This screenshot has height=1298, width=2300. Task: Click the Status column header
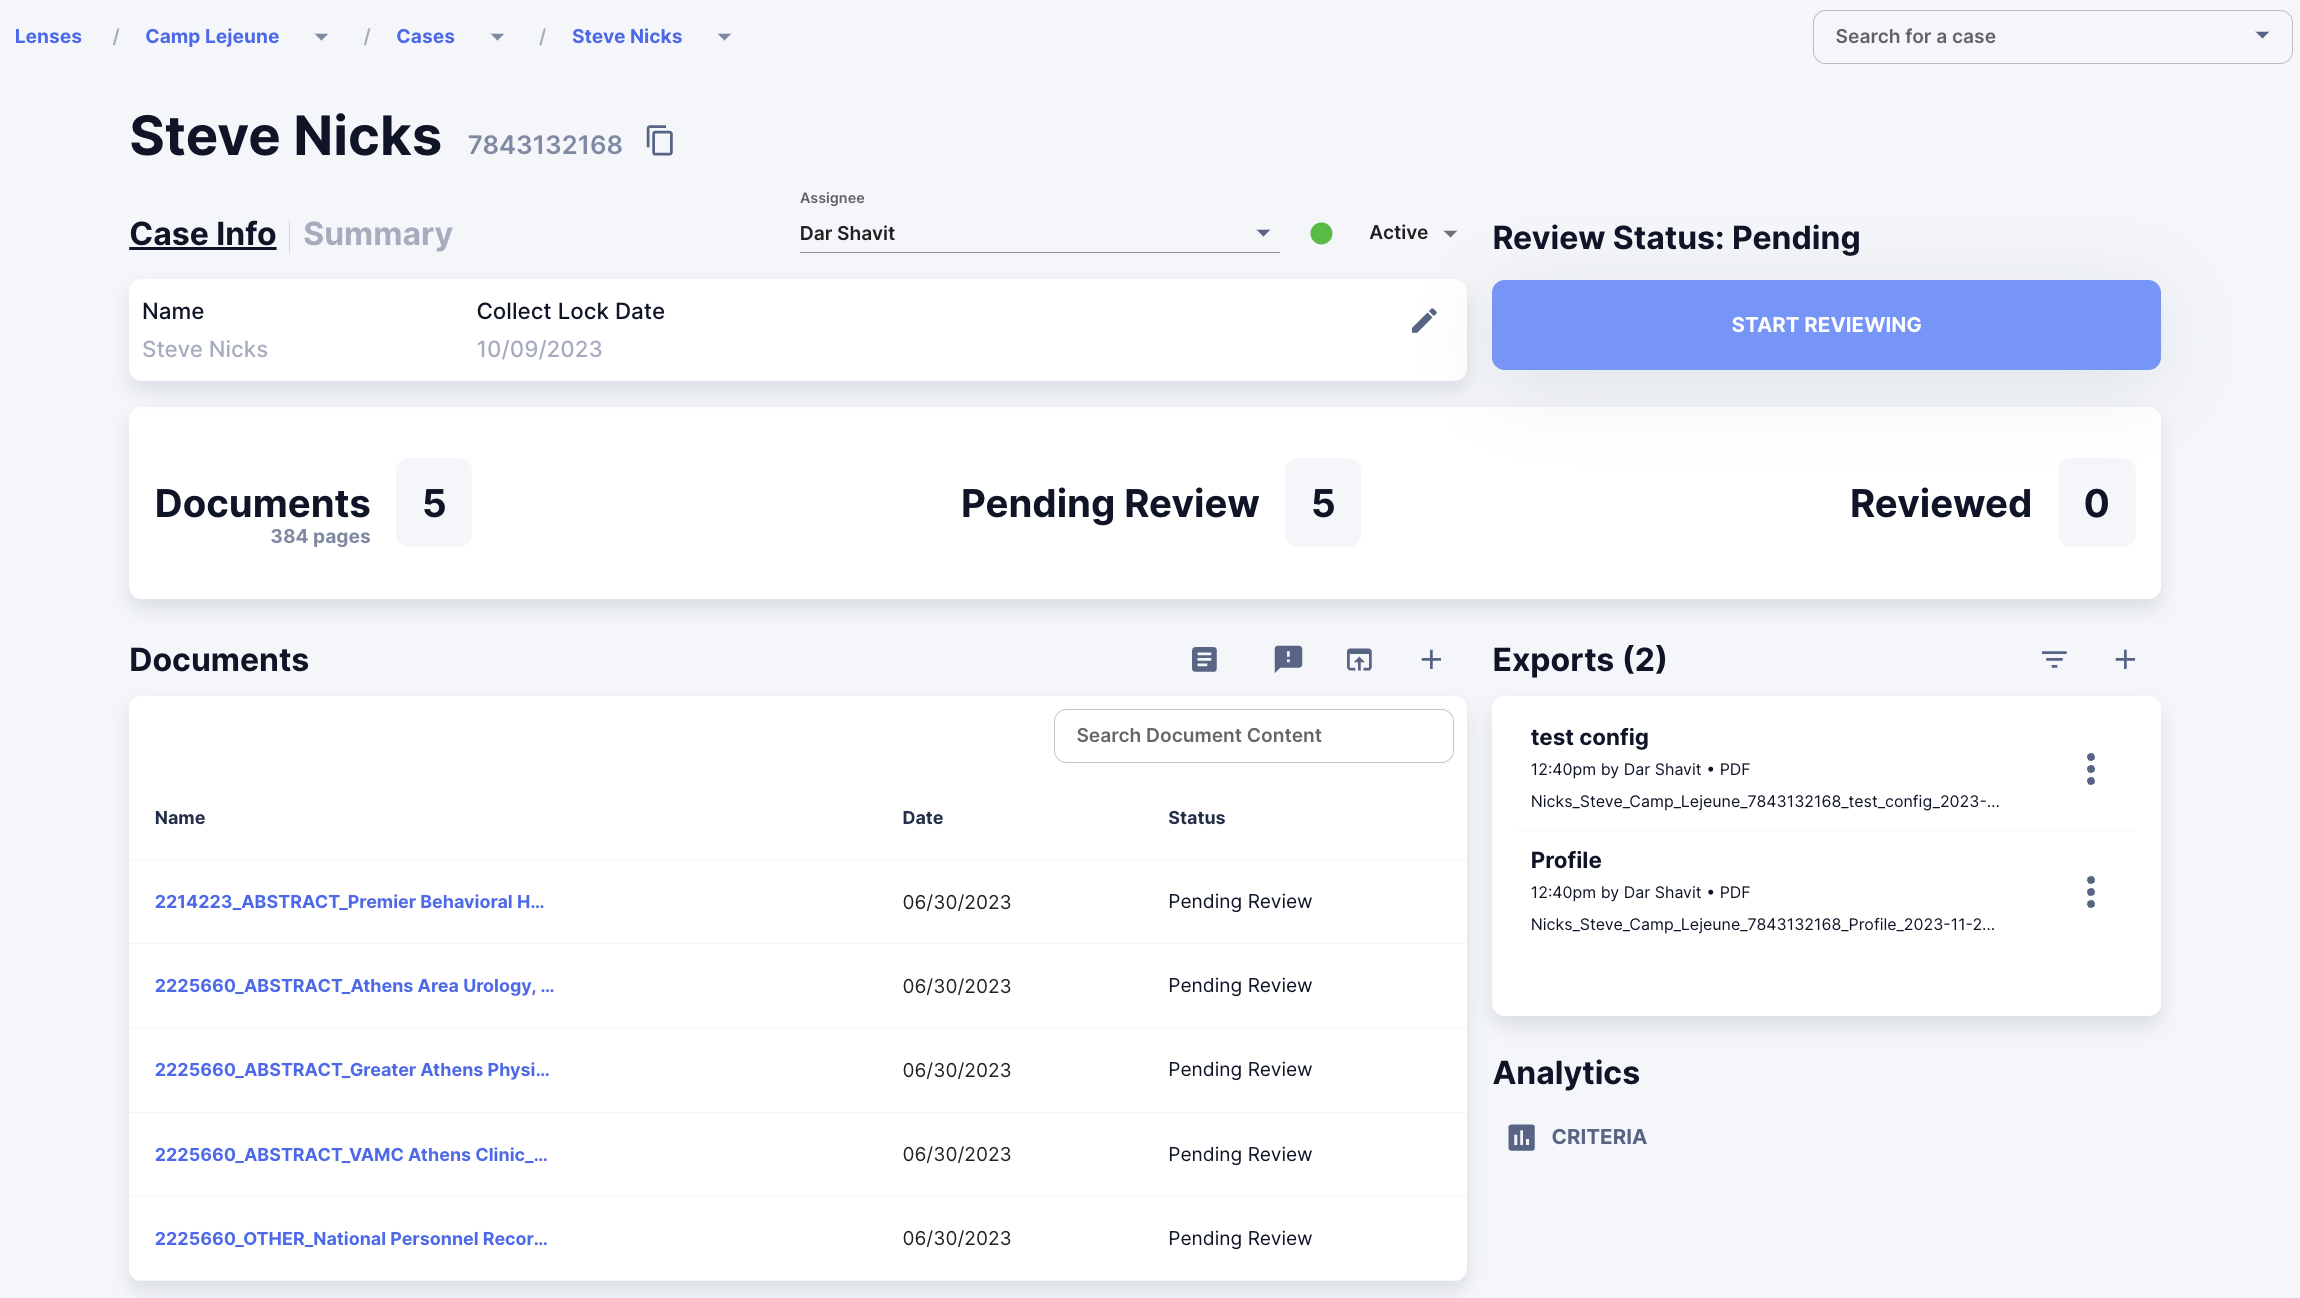(x=1196, y=817)
